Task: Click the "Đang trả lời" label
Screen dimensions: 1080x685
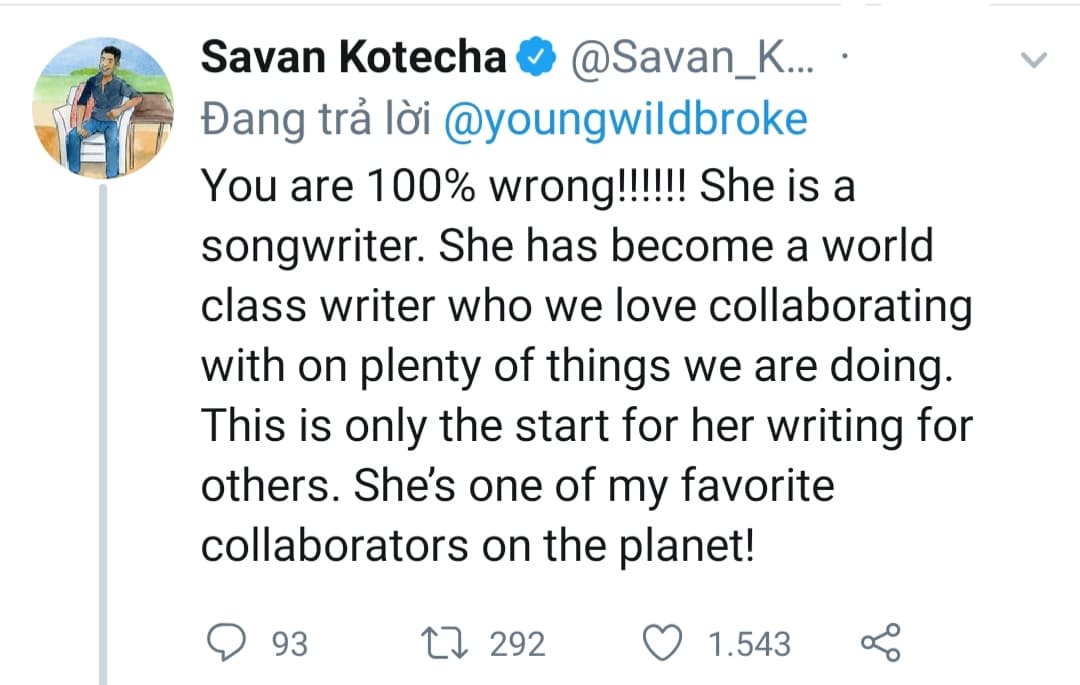Action: pos(315,120)
